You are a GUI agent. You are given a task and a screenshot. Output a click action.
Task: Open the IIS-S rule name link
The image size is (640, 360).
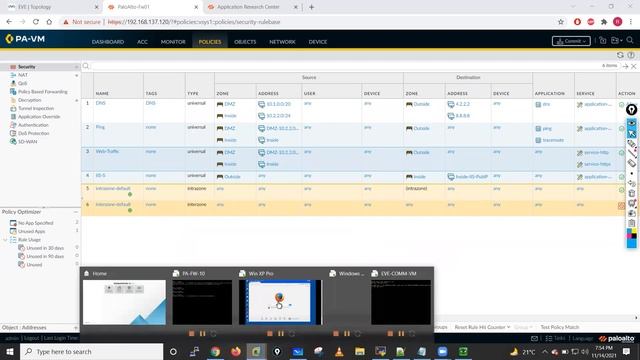tap(101, 176)
